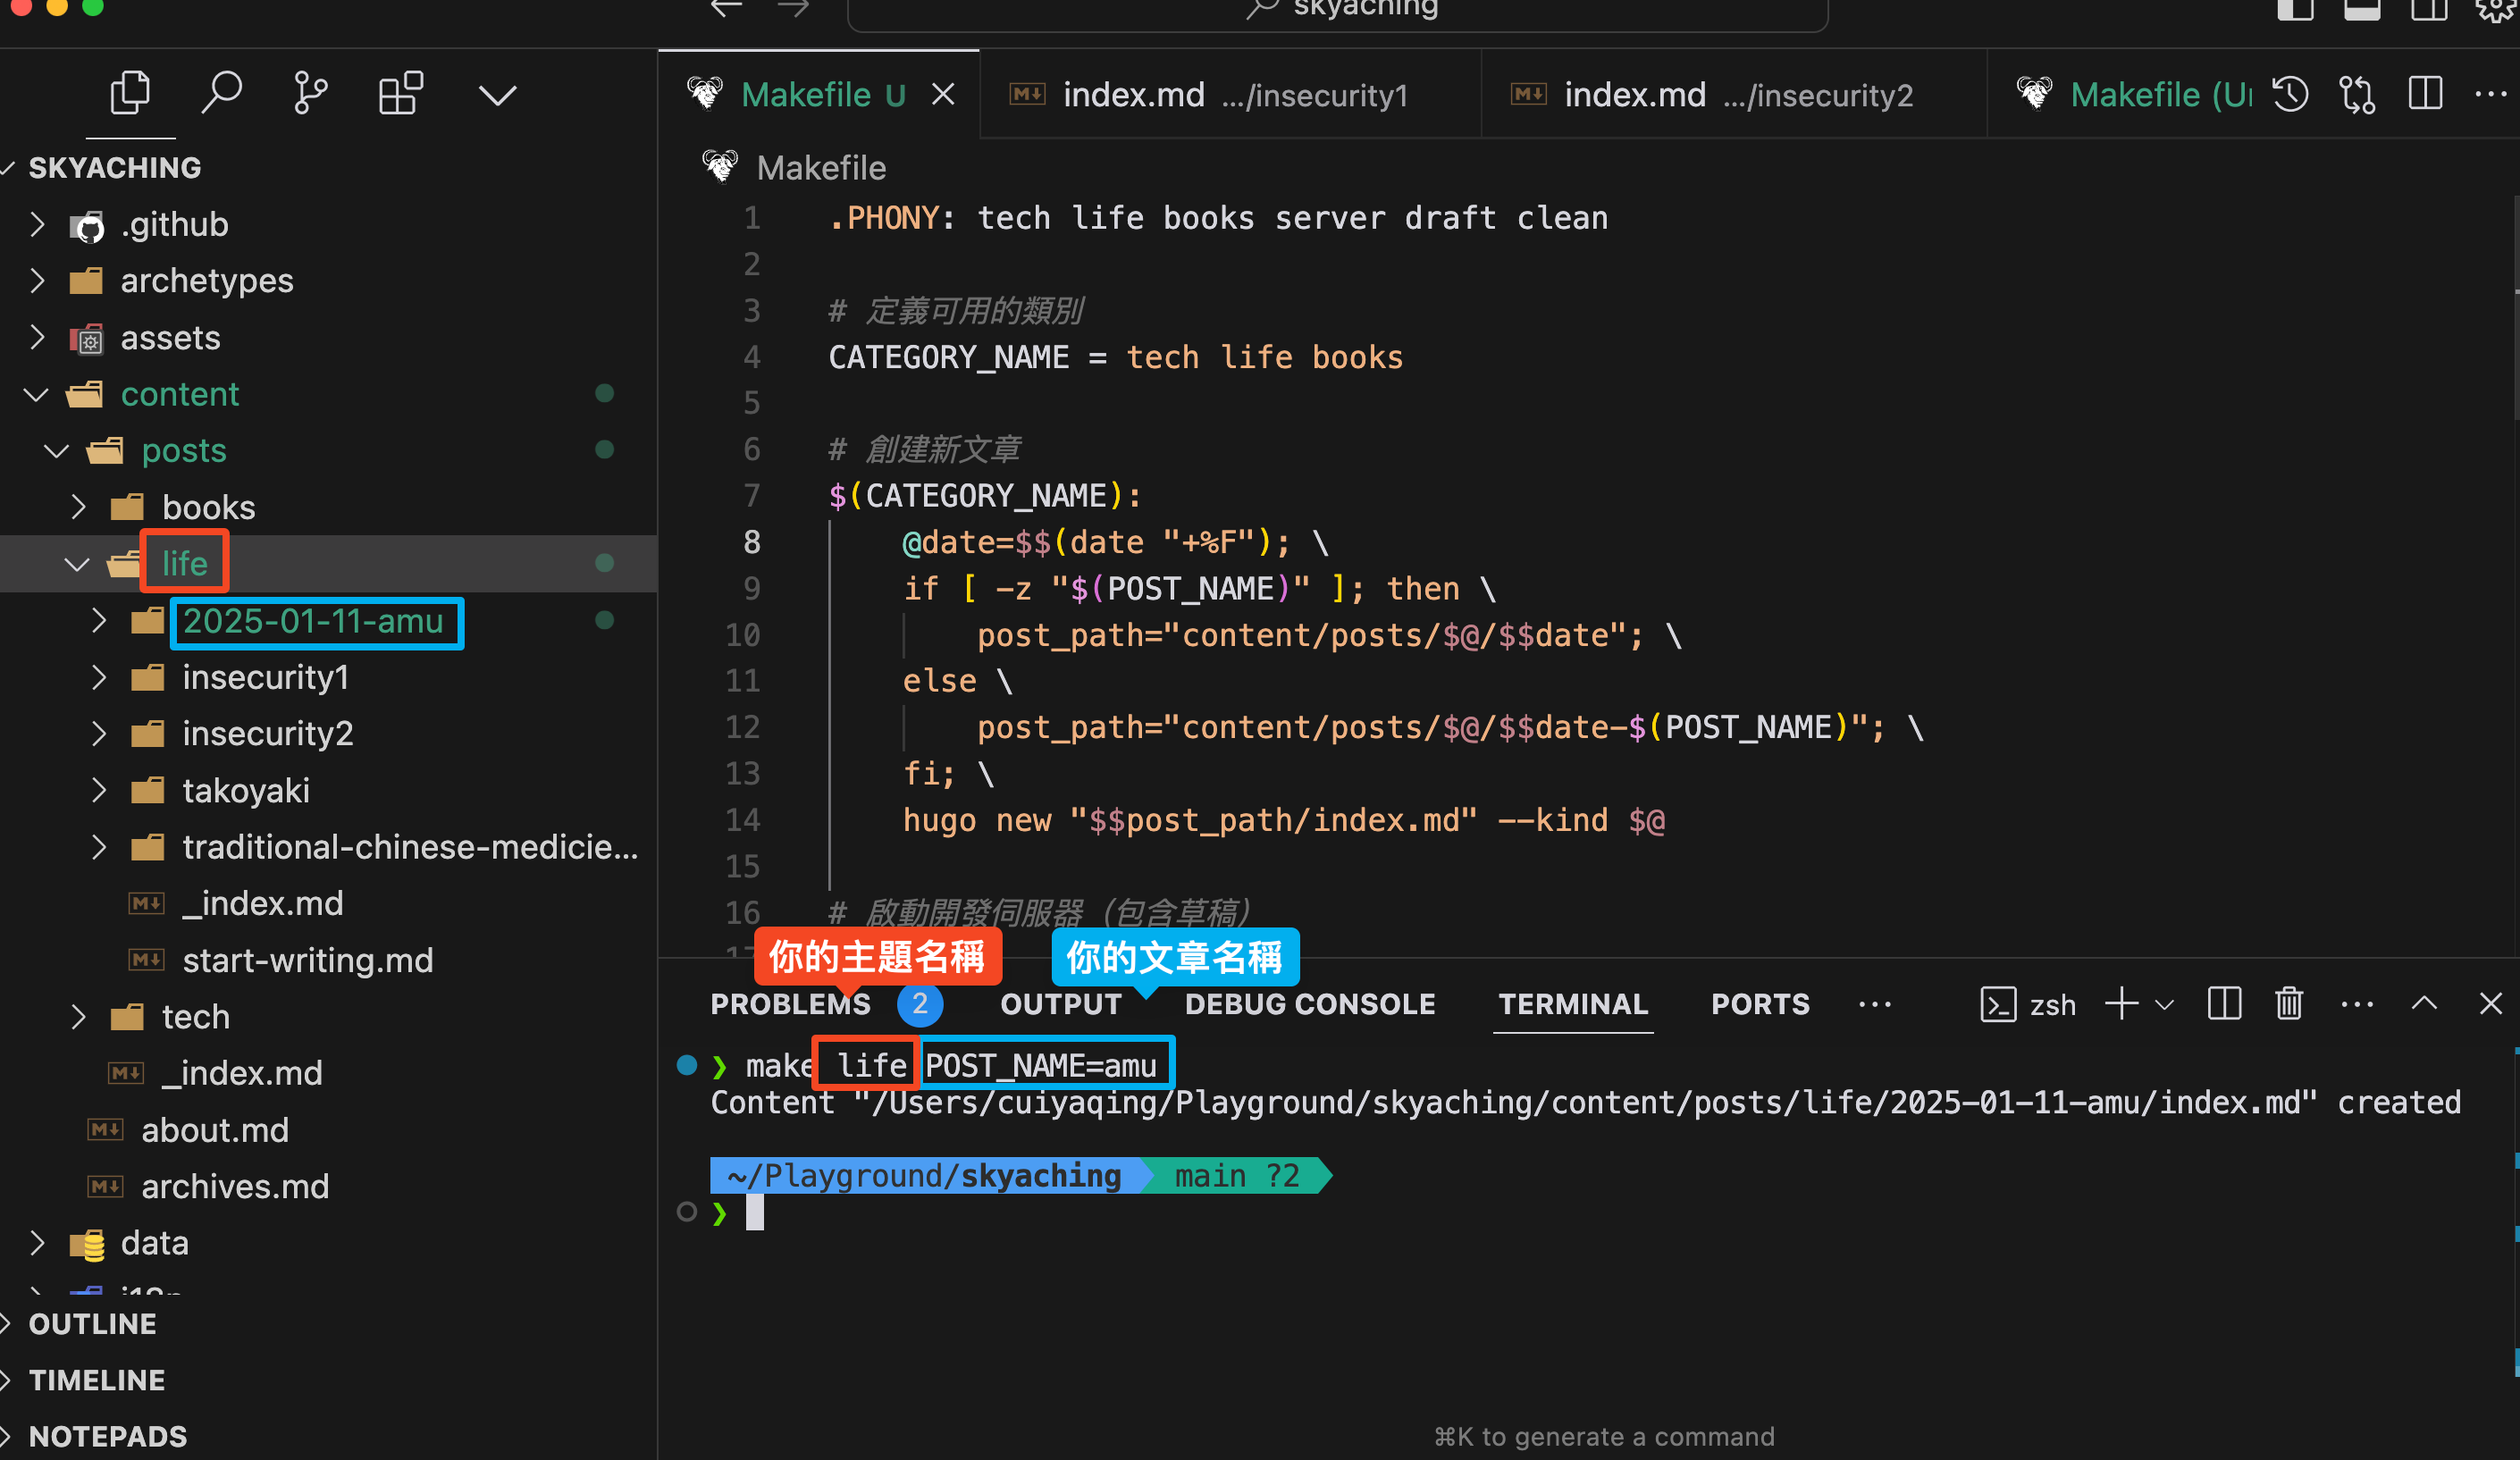The image size is (2520, 1460).
Task: Open the Explorer view icon
Action: [130, 94]
